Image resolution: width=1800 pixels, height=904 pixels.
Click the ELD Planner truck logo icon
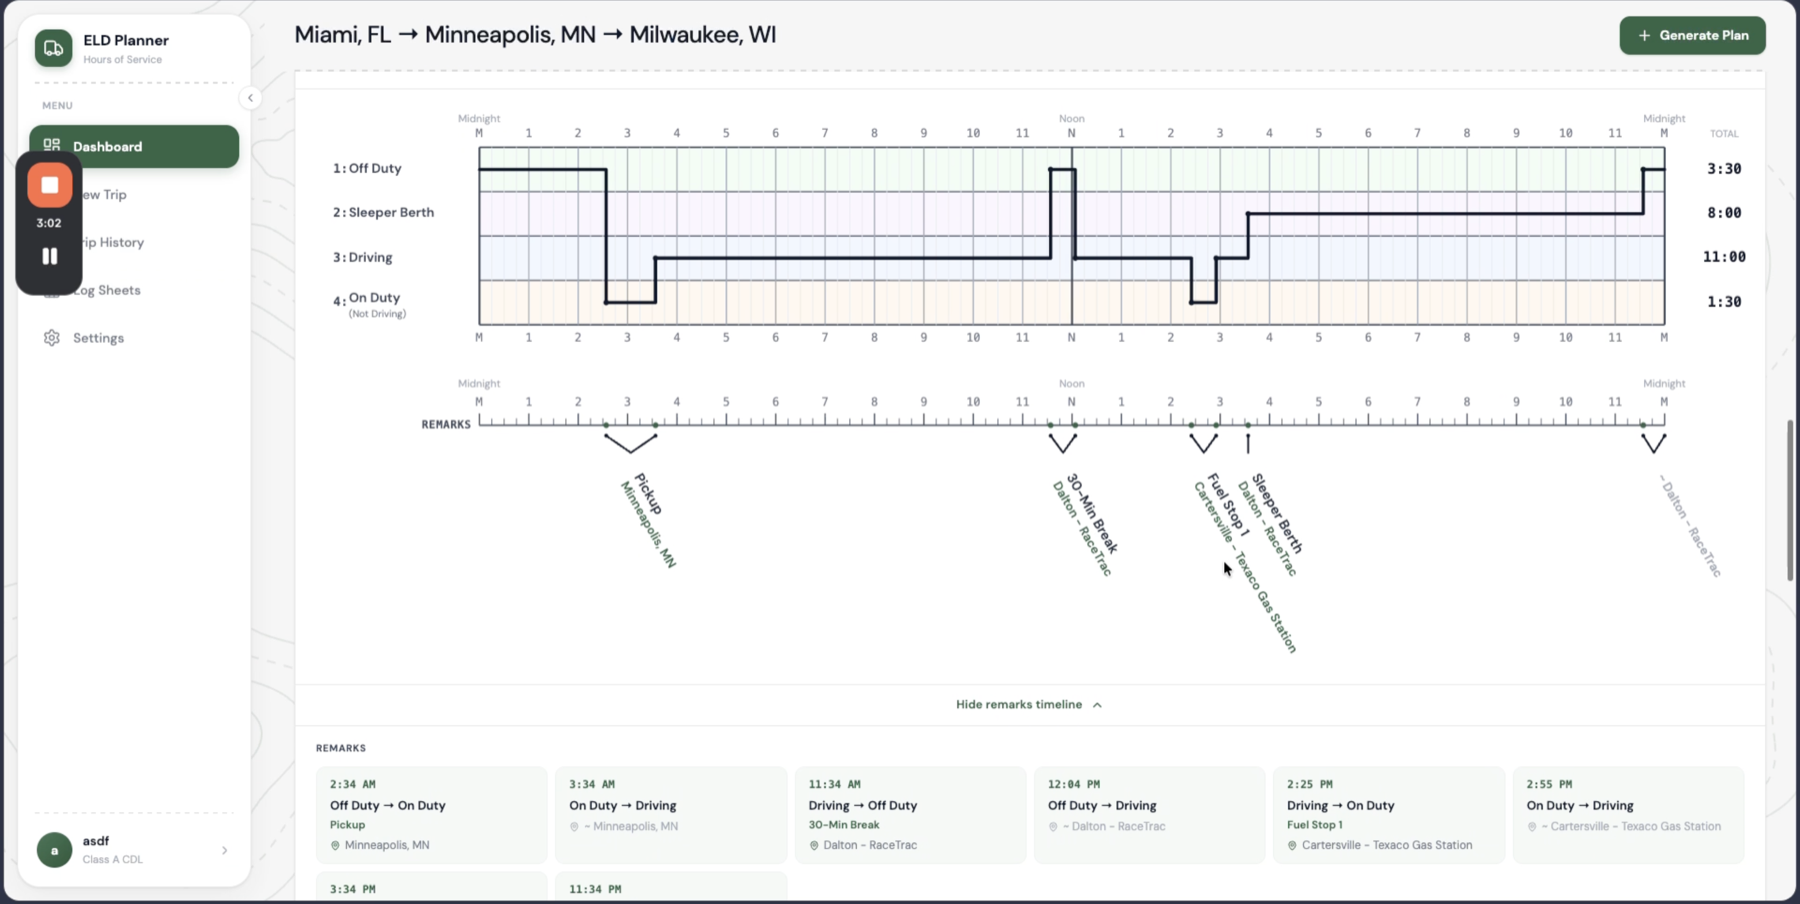tap(54, 48)
